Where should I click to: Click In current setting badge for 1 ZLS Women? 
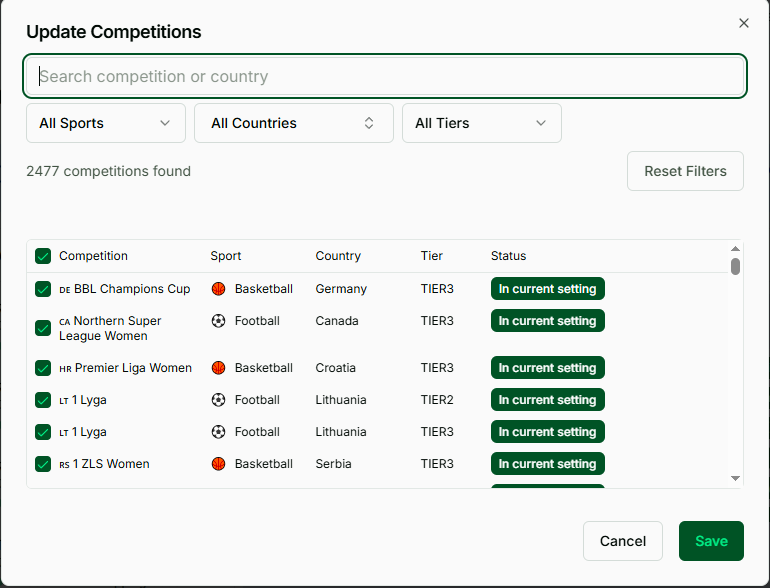(548, 464)
